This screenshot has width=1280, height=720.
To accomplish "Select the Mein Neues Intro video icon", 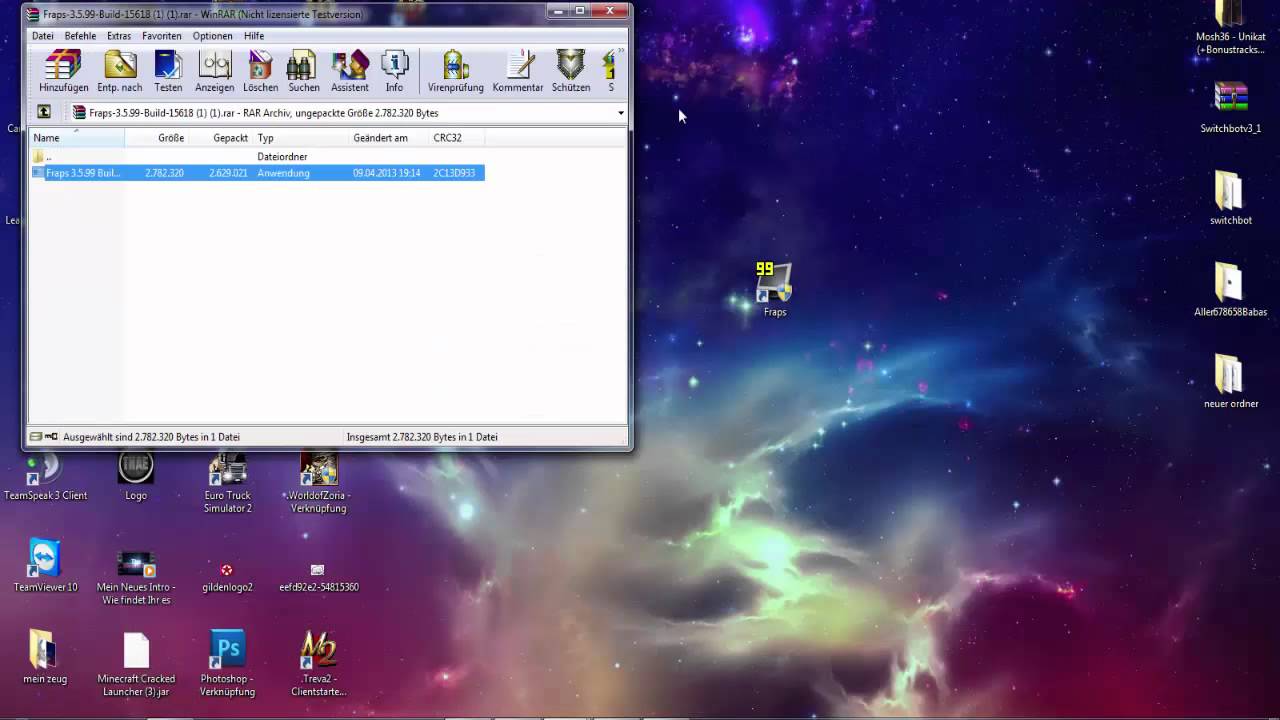I will [136, 577].
